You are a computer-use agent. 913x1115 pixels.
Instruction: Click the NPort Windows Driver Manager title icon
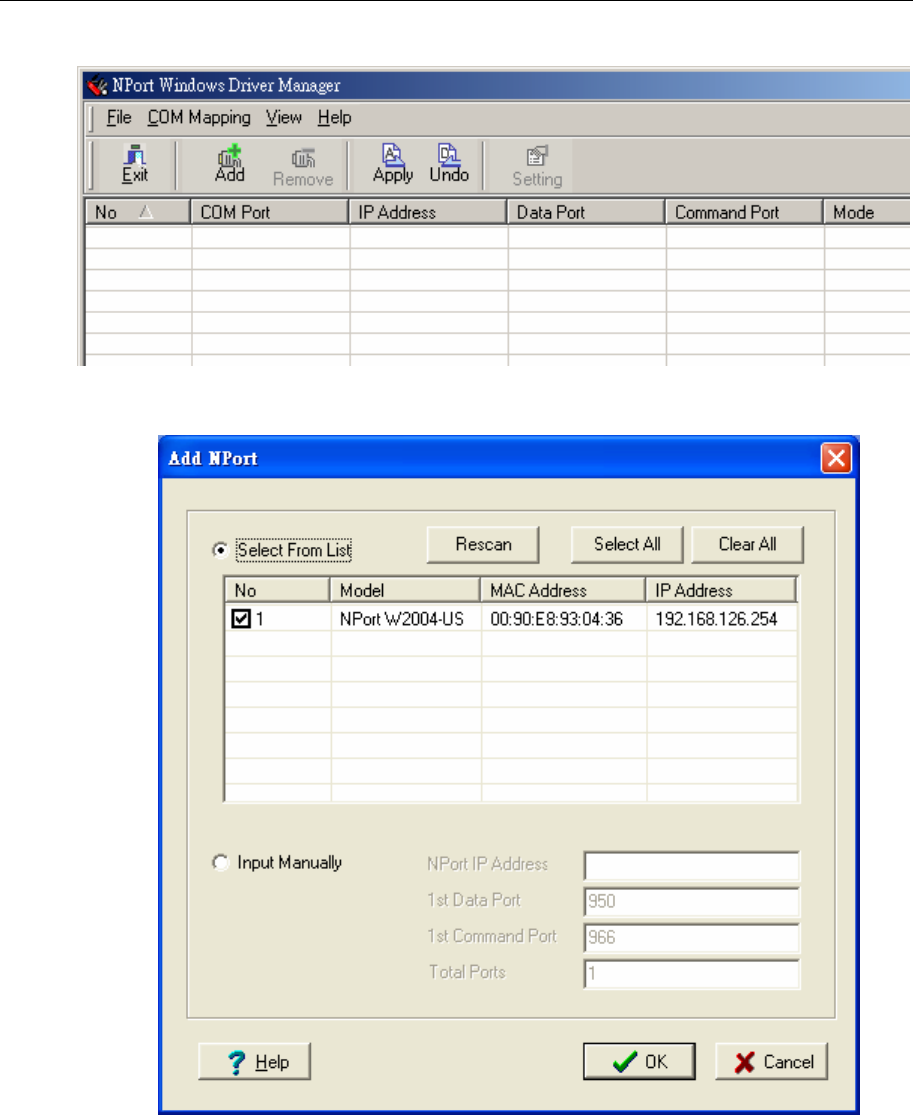pyautogui.click(x=97, y=86)
